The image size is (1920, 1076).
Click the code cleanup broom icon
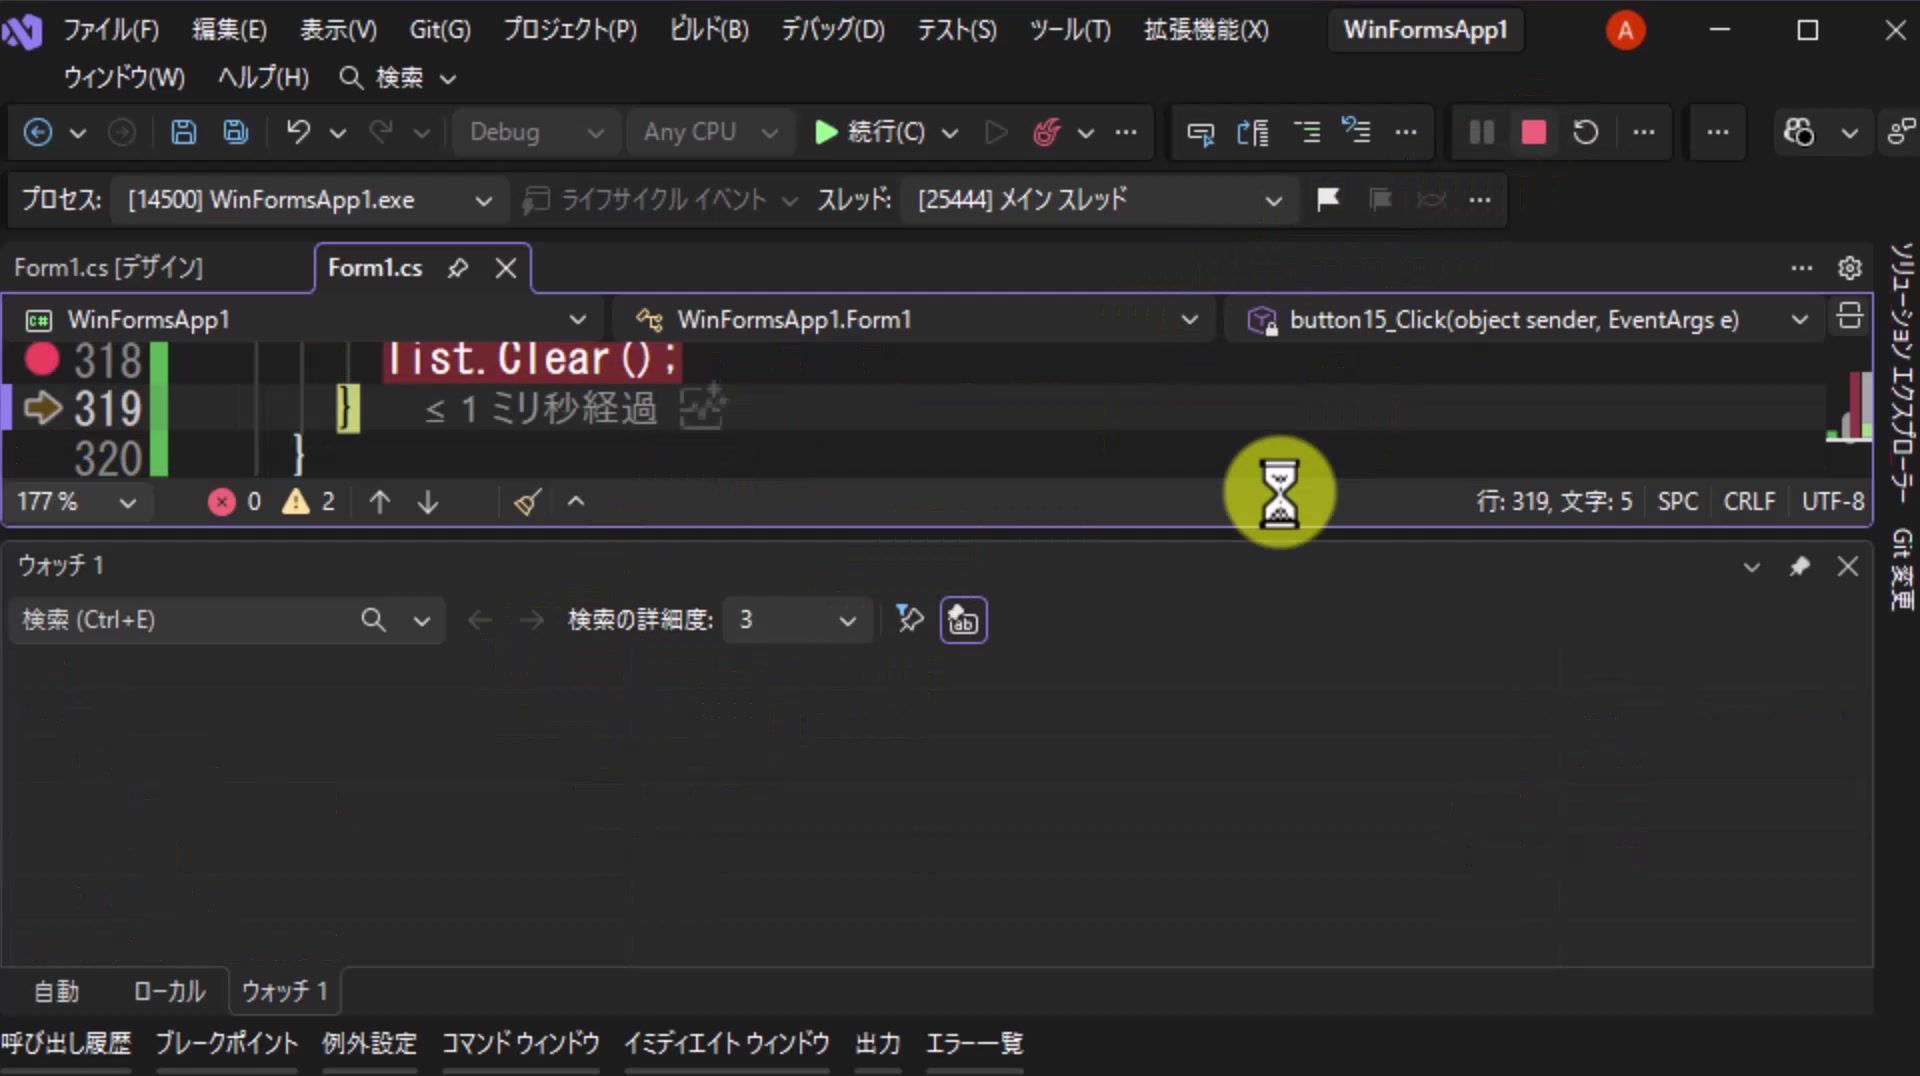click(527, 502)
